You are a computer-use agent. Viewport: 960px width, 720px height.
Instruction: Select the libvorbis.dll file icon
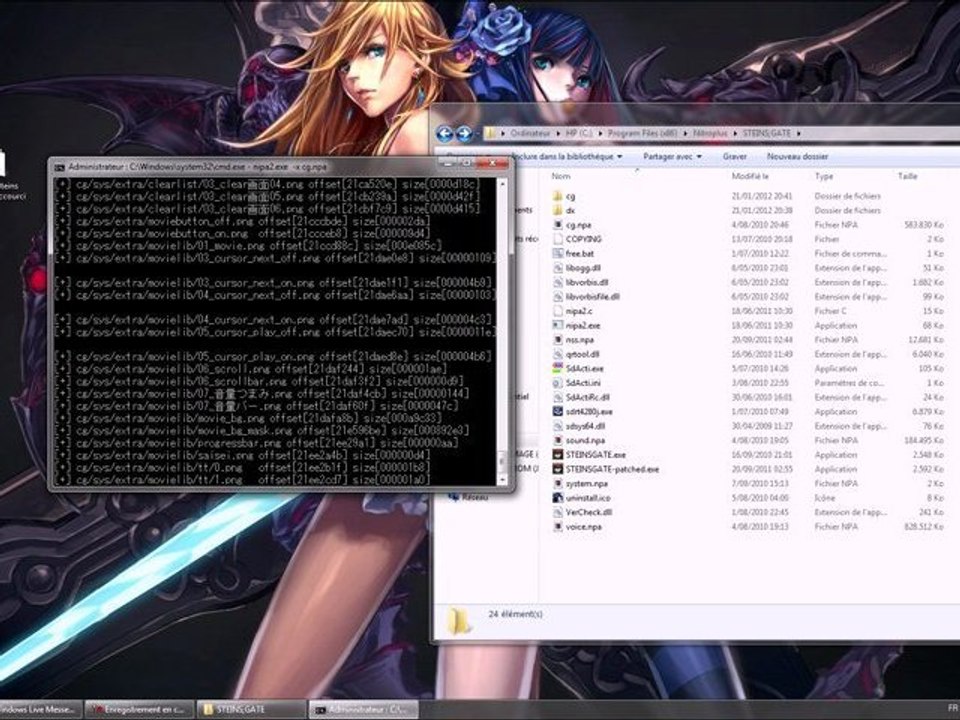click(x=558, y=282)
